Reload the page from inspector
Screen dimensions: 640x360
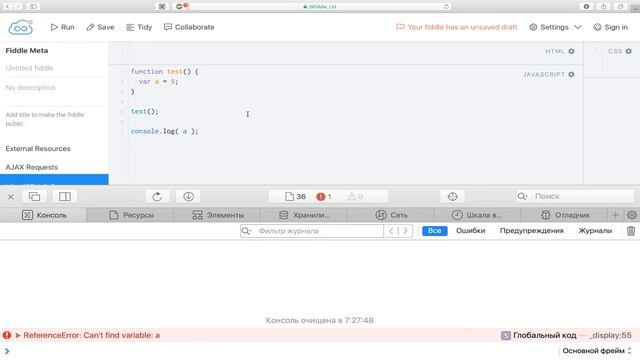tap(157, 196)
